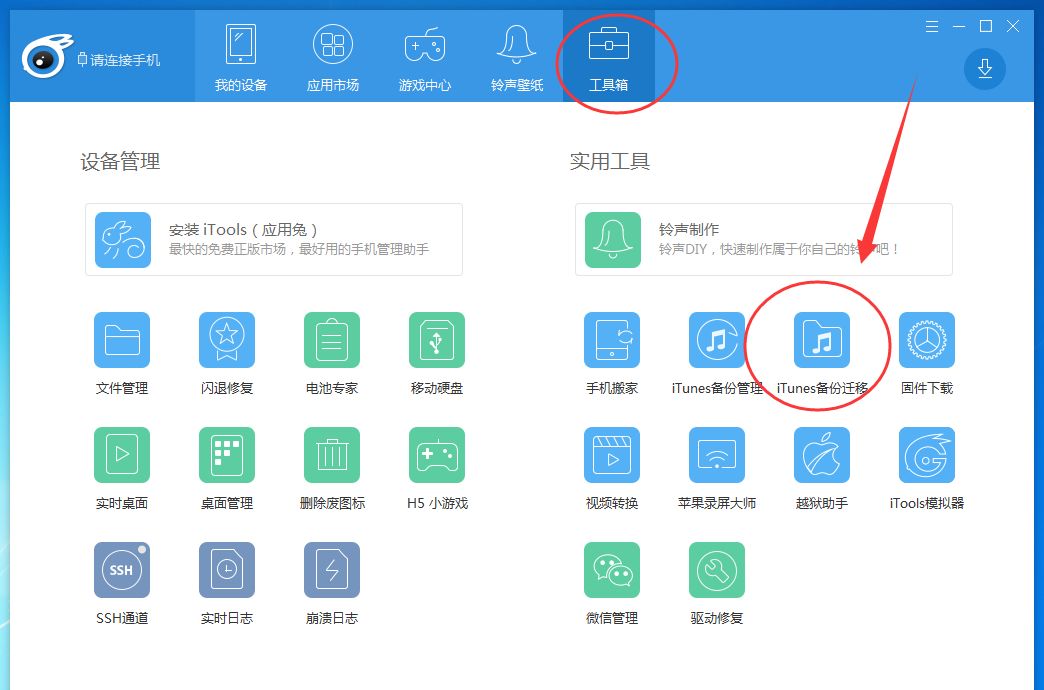Go to the 应用市场 app market tab
The height and width of the screenshot is (690, 1044).
pos(333,58)
